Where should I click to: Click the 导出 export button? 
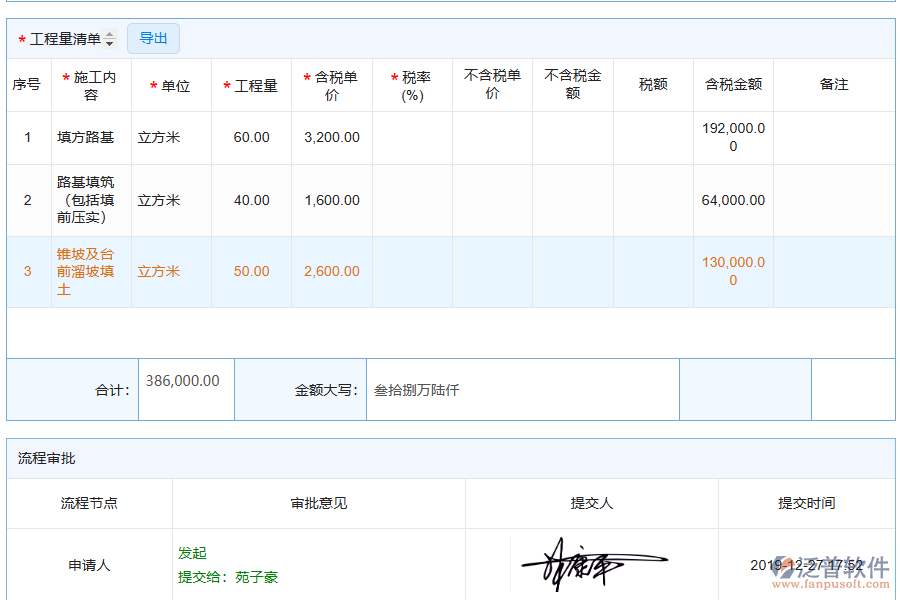click(x=153, y=38)
